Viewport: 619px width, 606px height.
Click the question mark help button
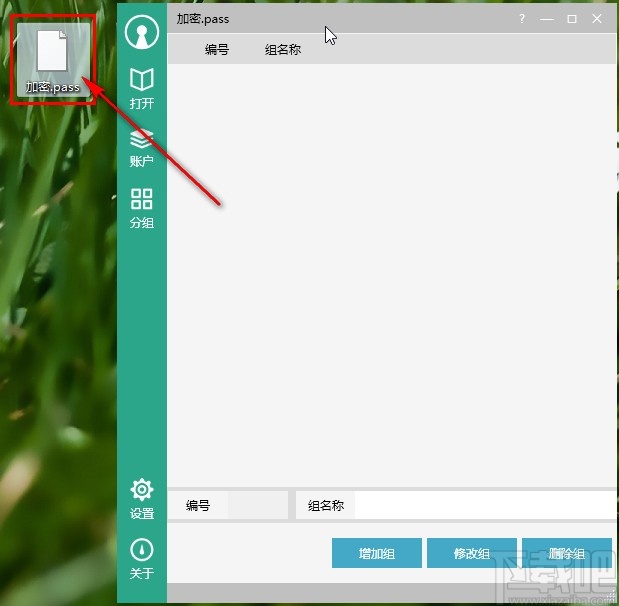(x=522, y=19)
